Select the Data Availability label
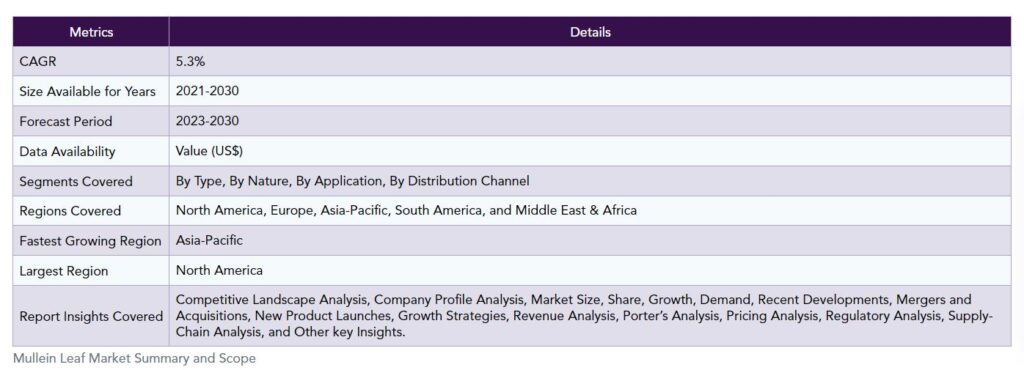Screen dimensions: 1024x370 pos(67,151)
